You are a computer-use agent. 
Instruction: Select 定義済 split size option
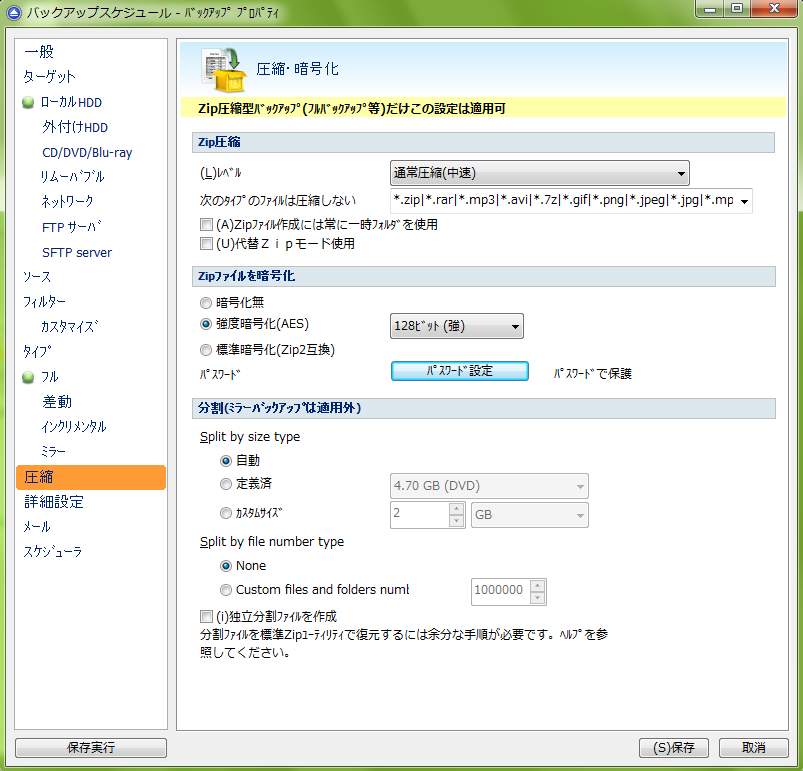[x=225, y=484]
